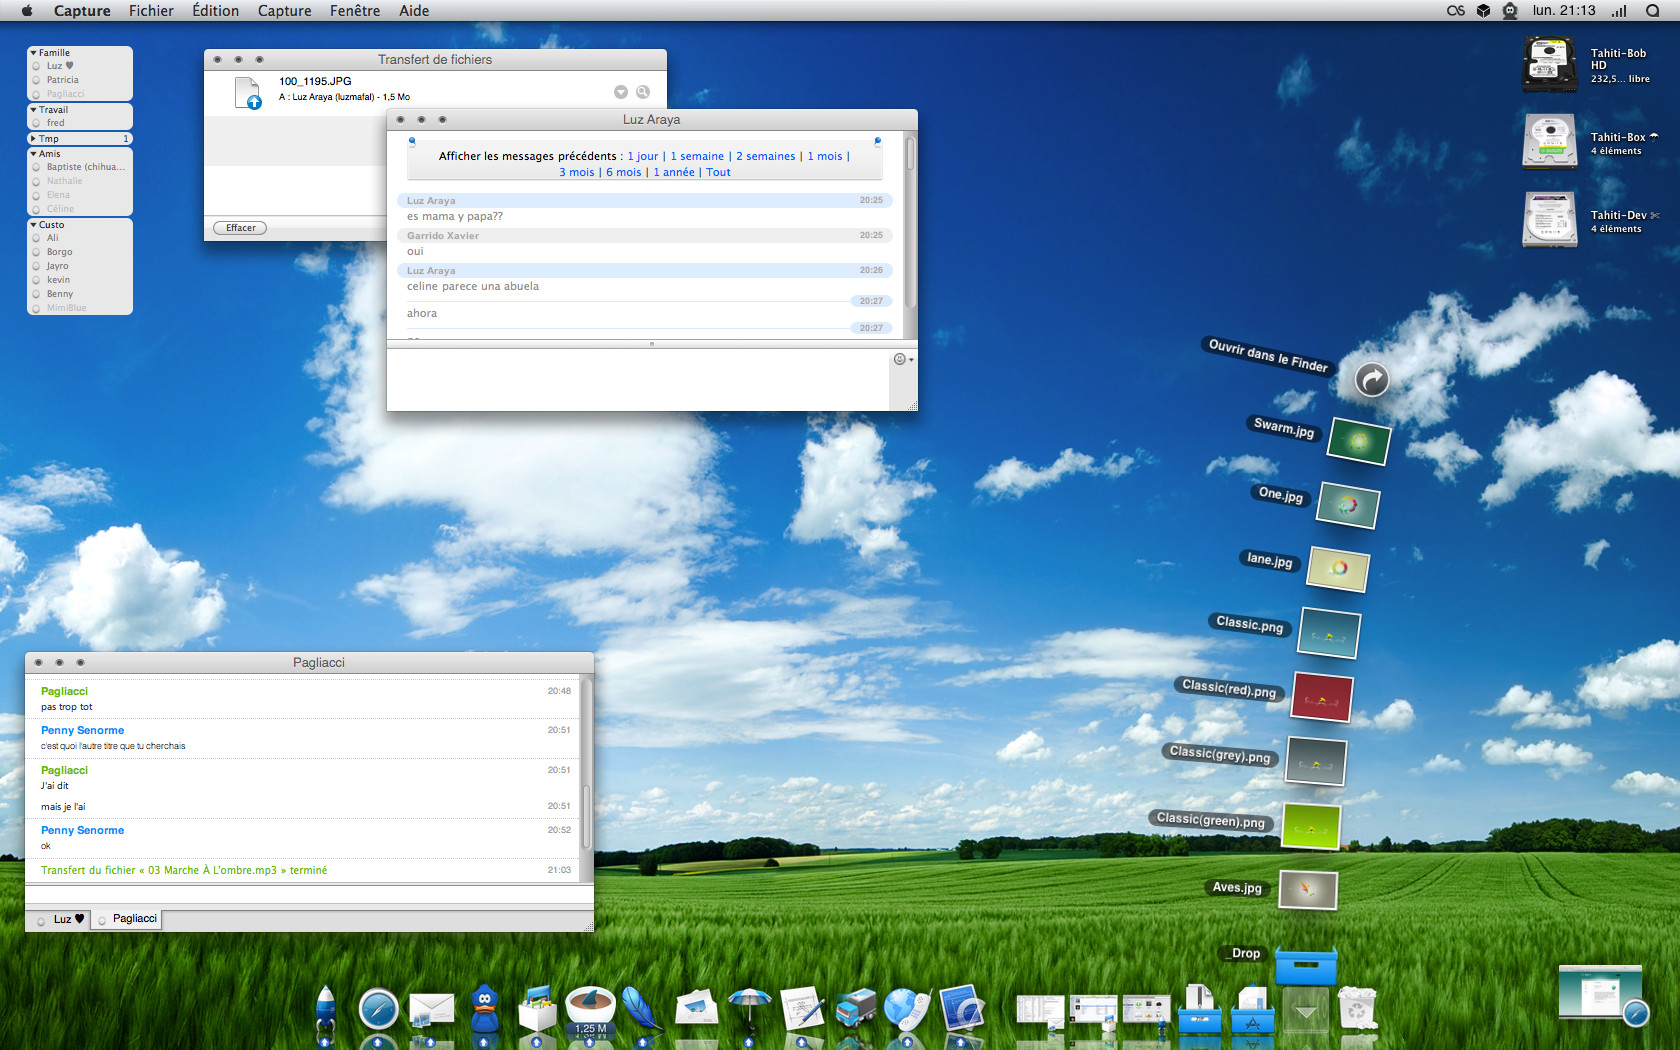This screenshot has width=1680, height=1050.
Task: Open the Trash in the Dock
Action: pos(1357,1008)
